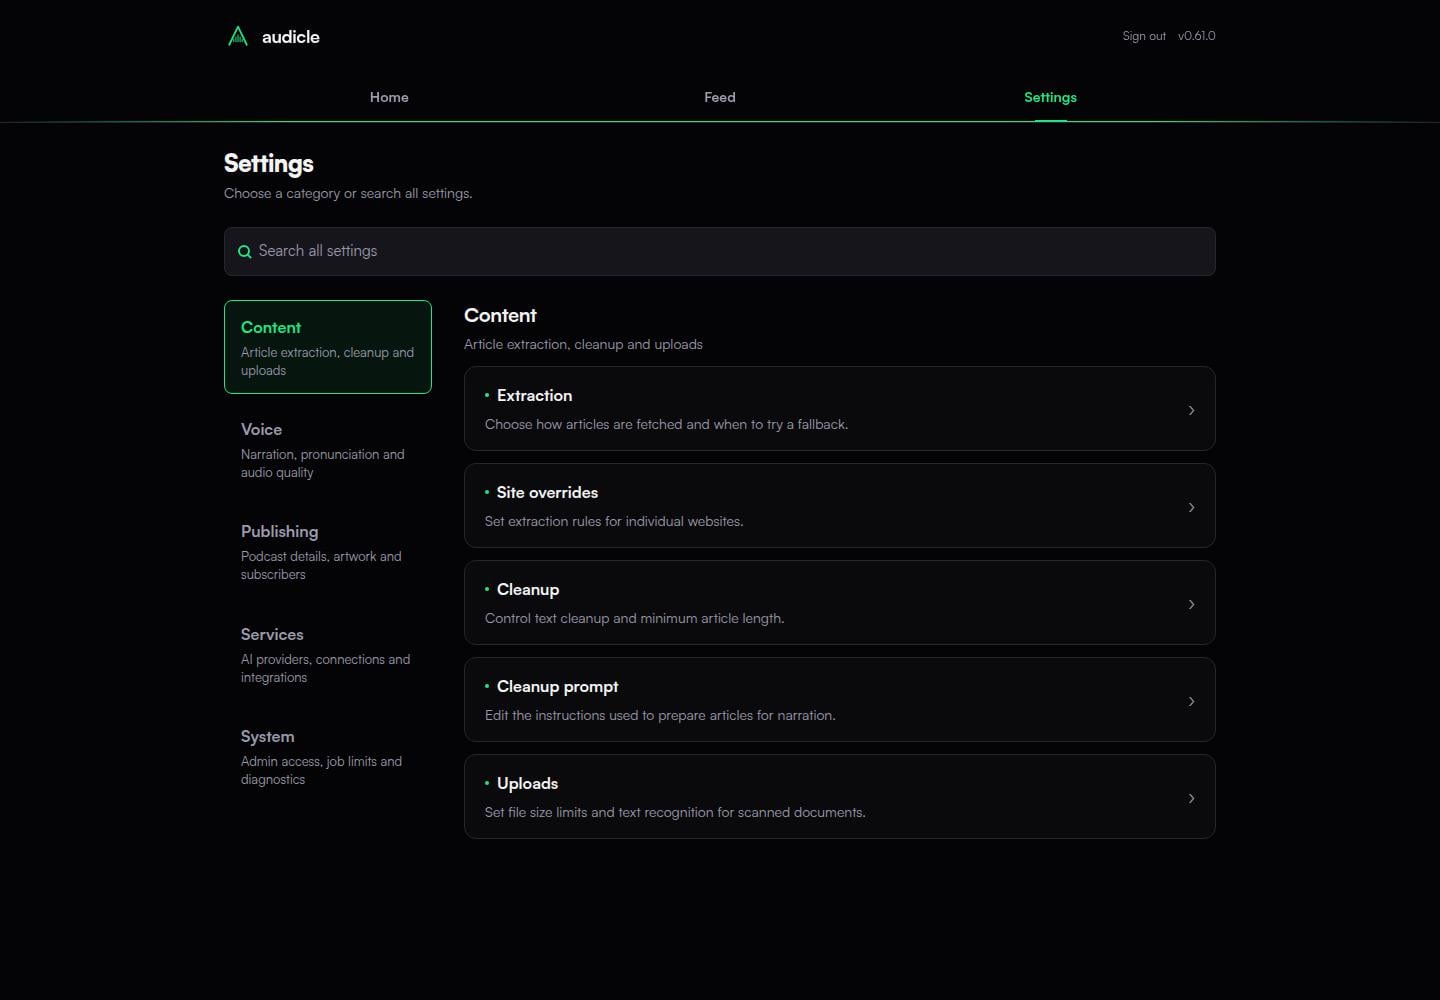Click the "Choose a category or search all settings." text
This screenshot has height=1000, width=1440.
point(348,193)
